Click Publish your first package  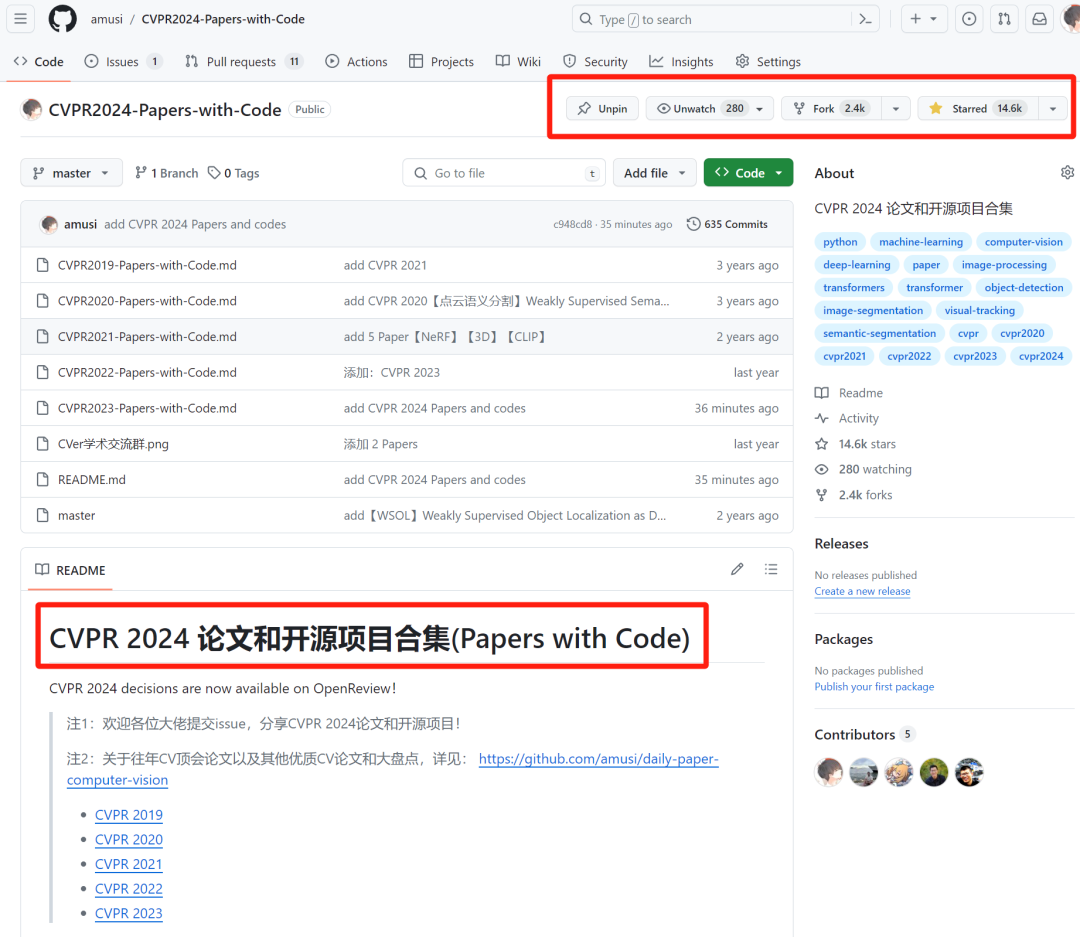click(x=875, y=686)
